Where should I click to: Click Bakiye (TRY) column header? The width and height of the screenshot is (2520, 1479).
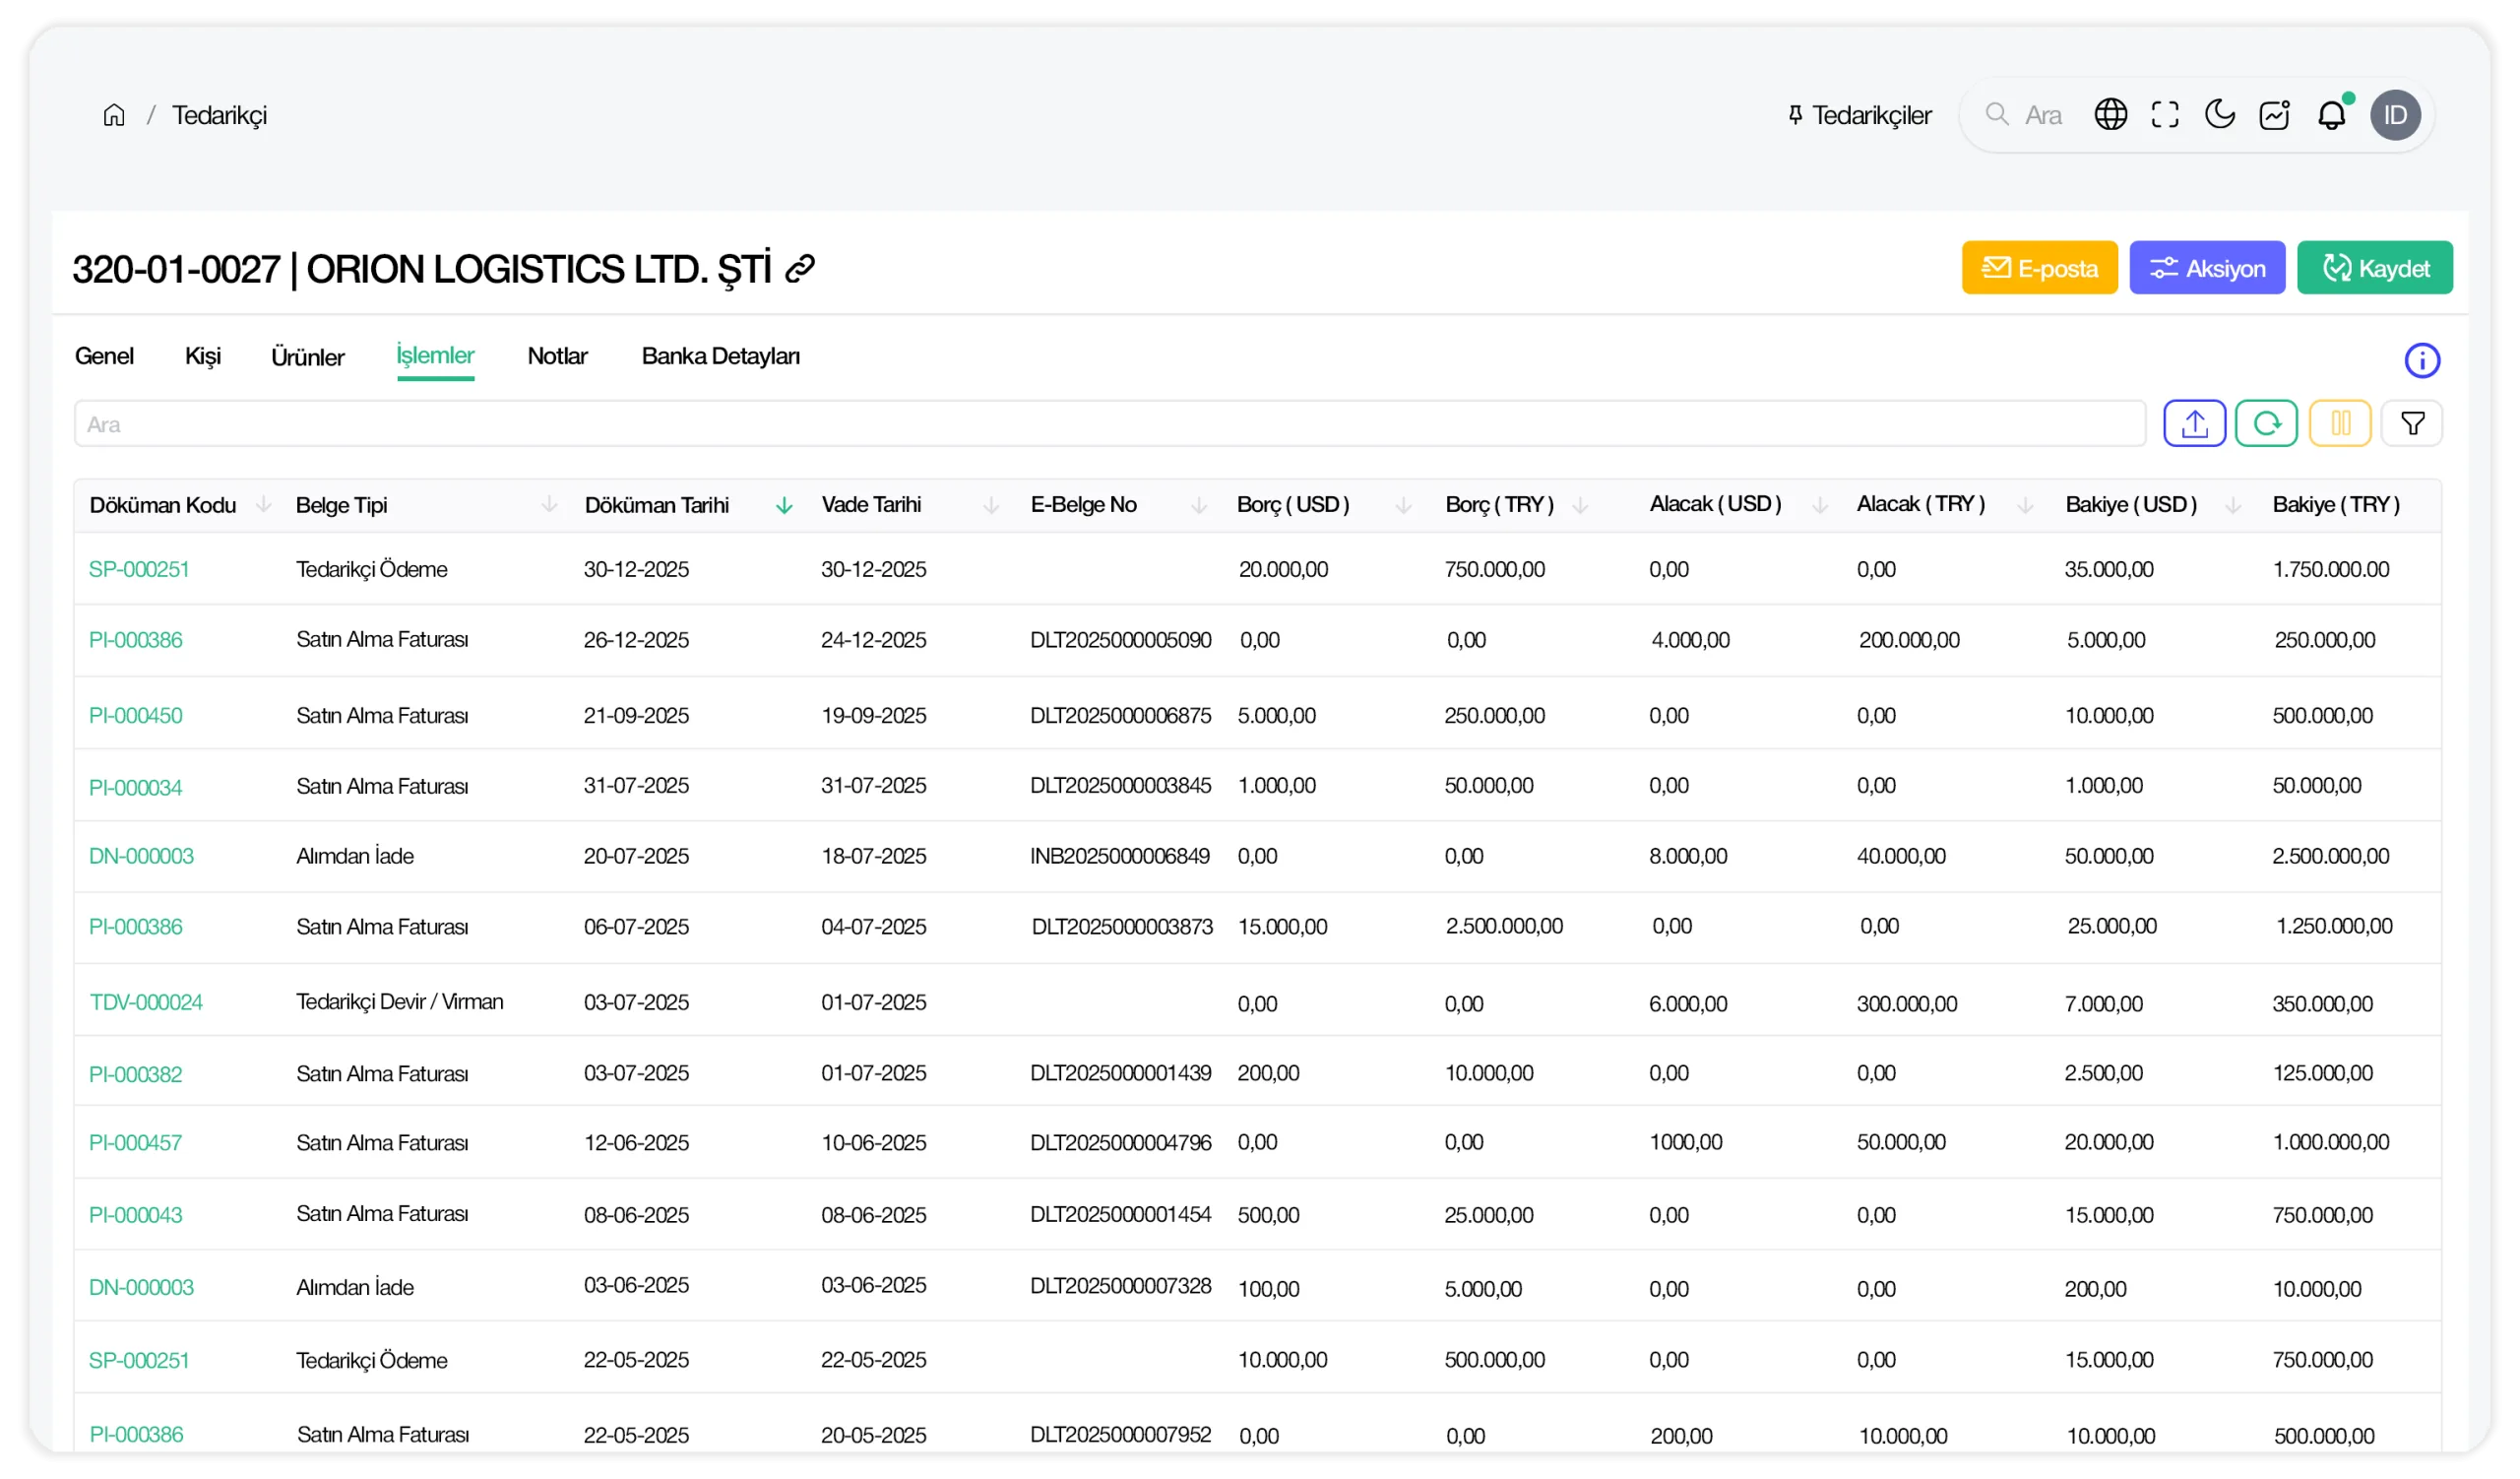click(2335, 504)
